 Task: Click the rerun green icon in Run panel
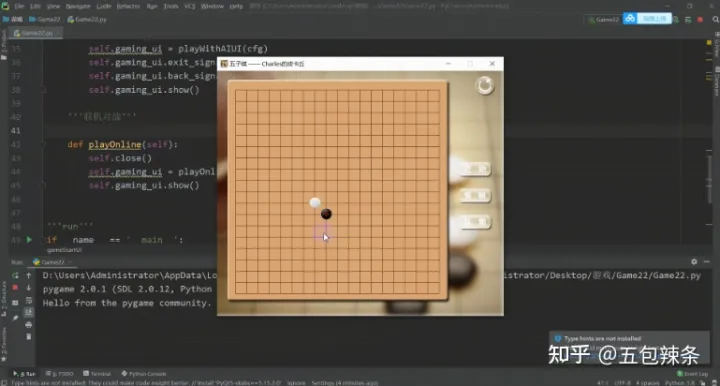tap(15, 275)
